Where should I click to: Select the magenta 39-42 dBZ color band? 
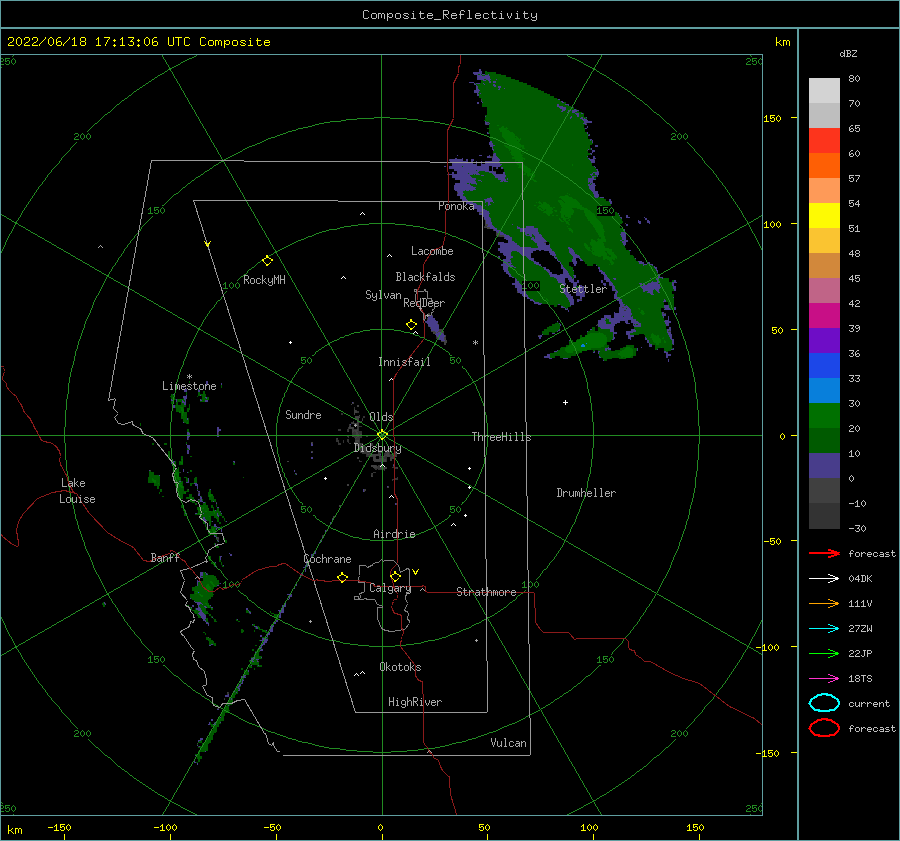(x=824, y=316)
